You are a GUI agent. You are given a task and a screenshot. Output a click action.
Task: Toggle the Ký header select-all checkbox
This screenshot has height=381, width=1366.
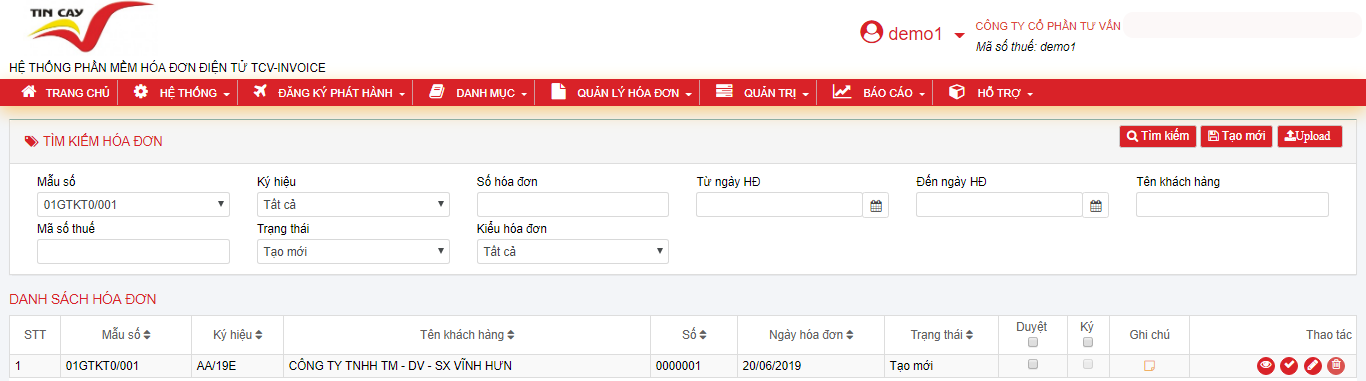1088,342
